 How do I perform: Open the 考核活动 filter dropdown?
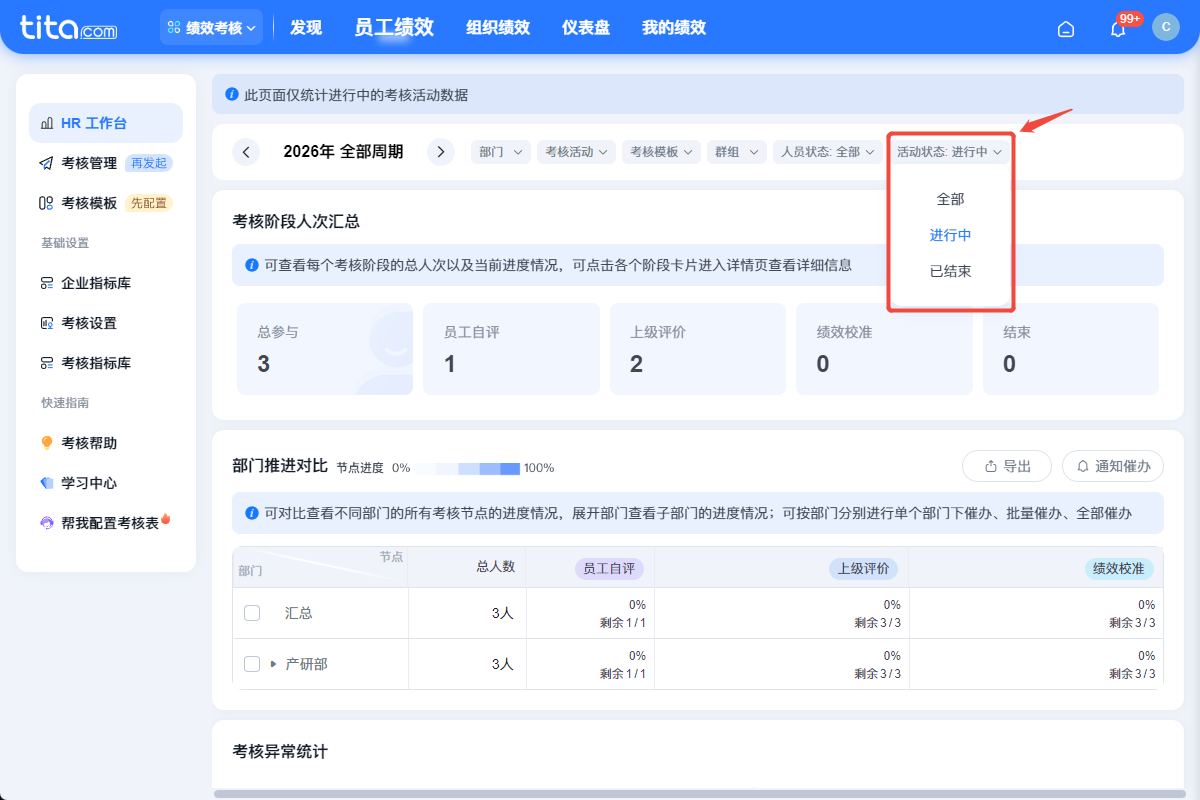point(576,152)
